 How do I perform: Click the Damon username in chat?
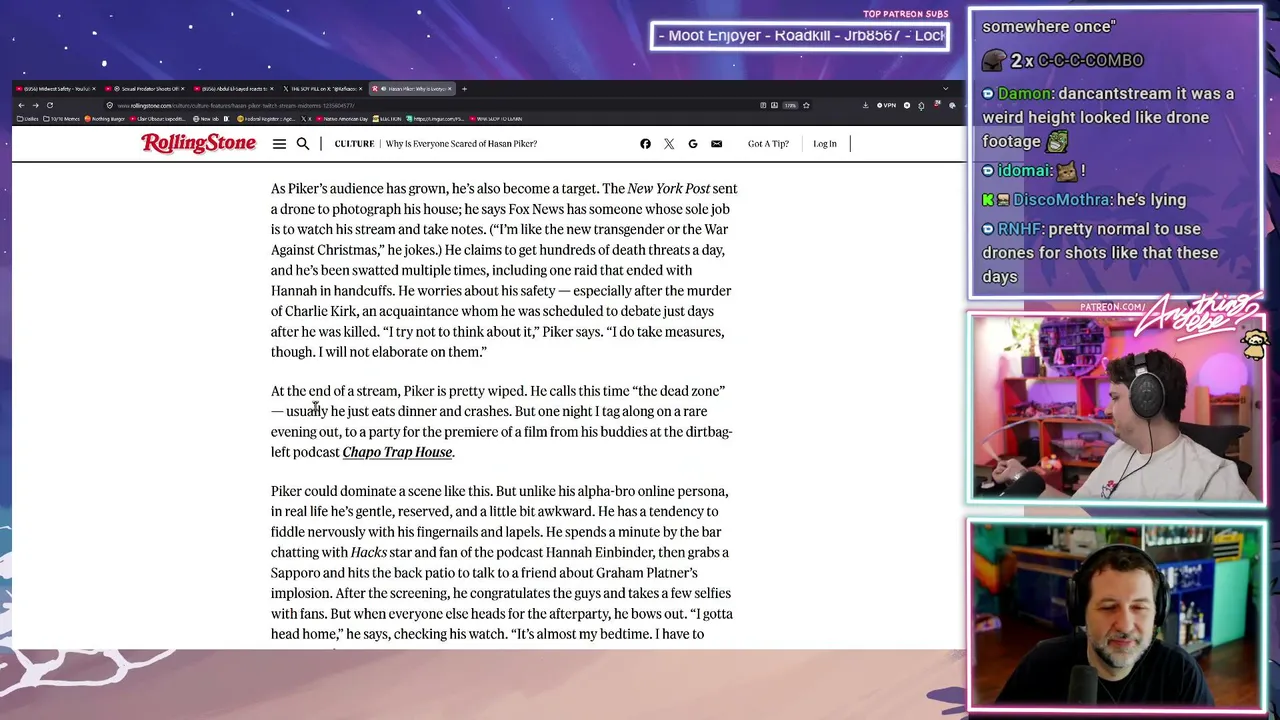coord(1024,93)
